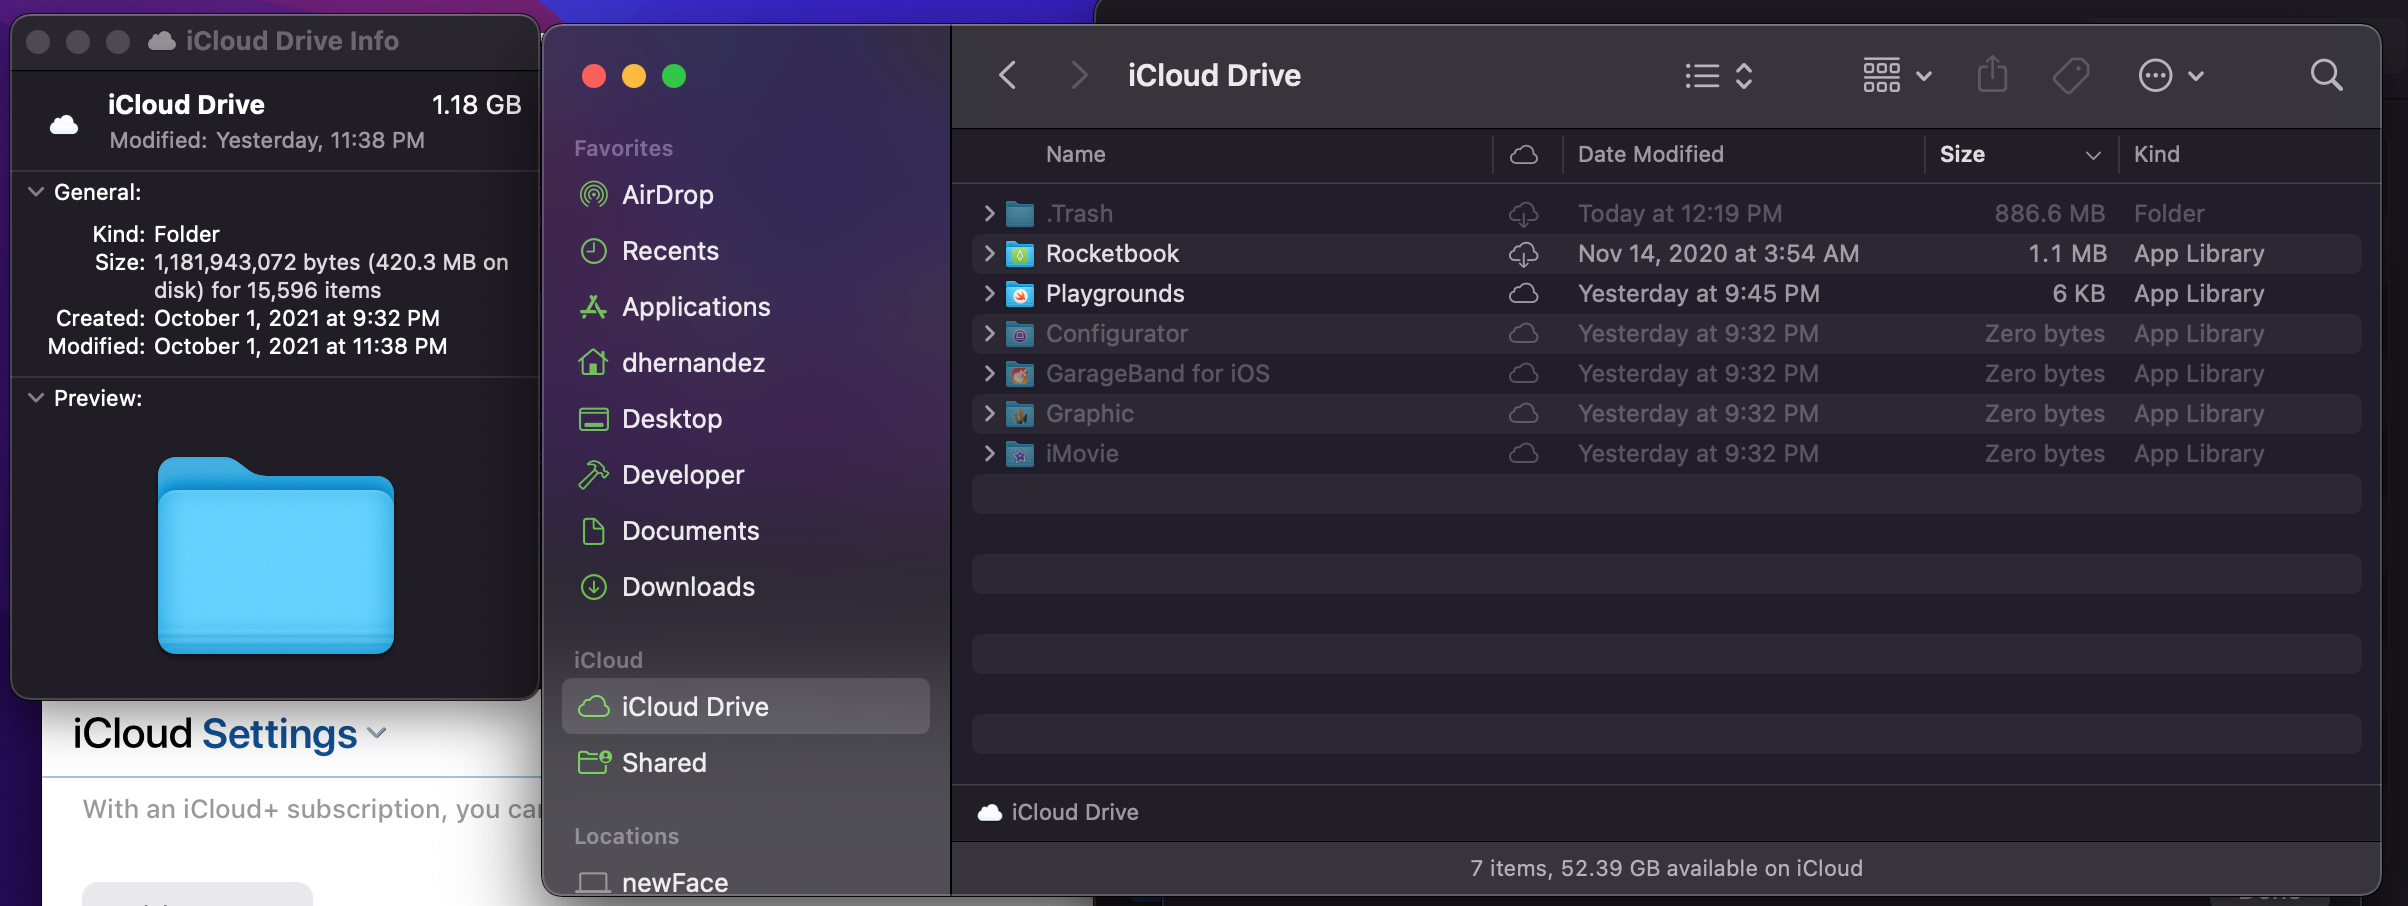Click the Edit Tags toolbar icon

(2070, 76)
